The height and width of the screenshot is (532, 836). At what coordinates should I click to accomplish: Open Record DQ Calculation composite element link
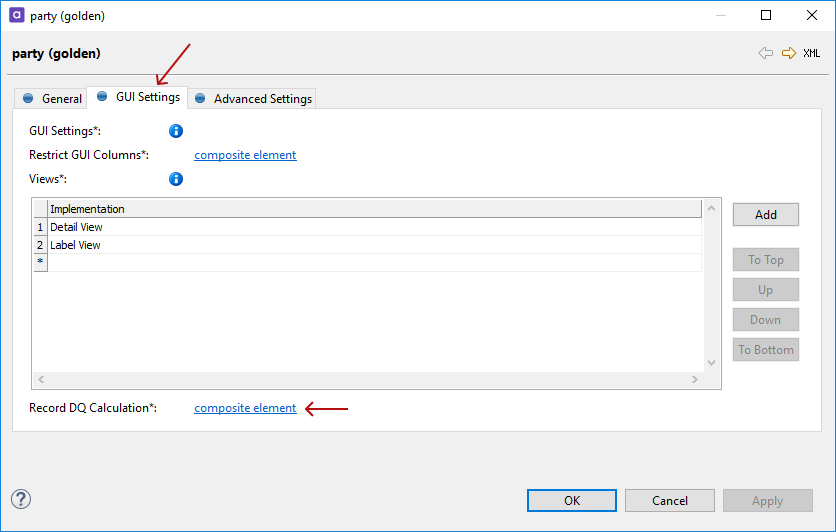tap(245, 408)
